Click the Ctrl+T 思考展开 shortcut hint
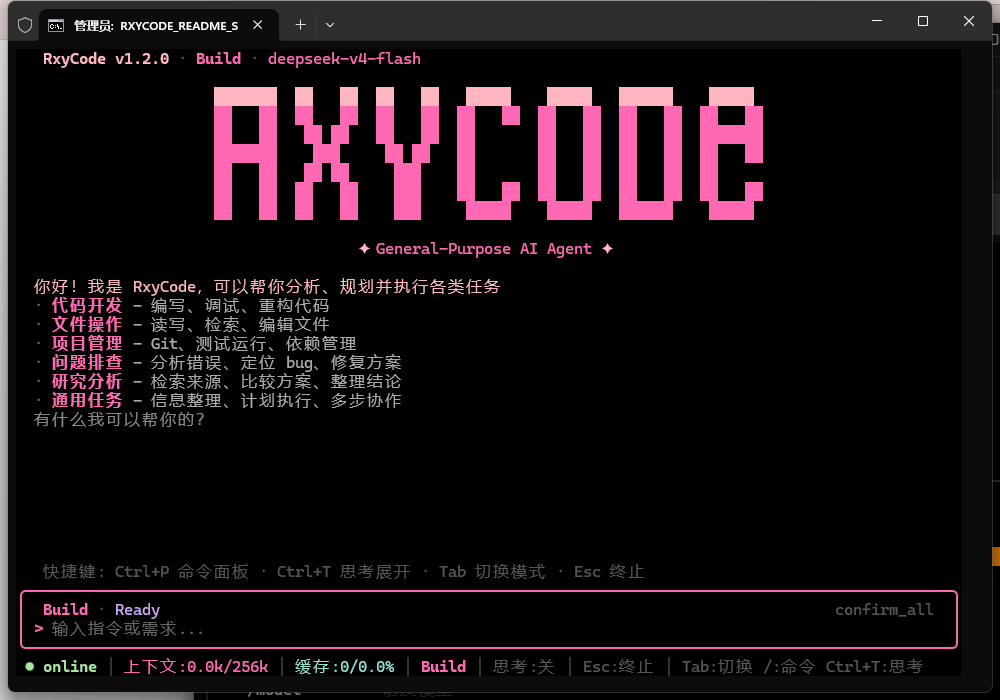1000x700 pixels. (344, 572)
